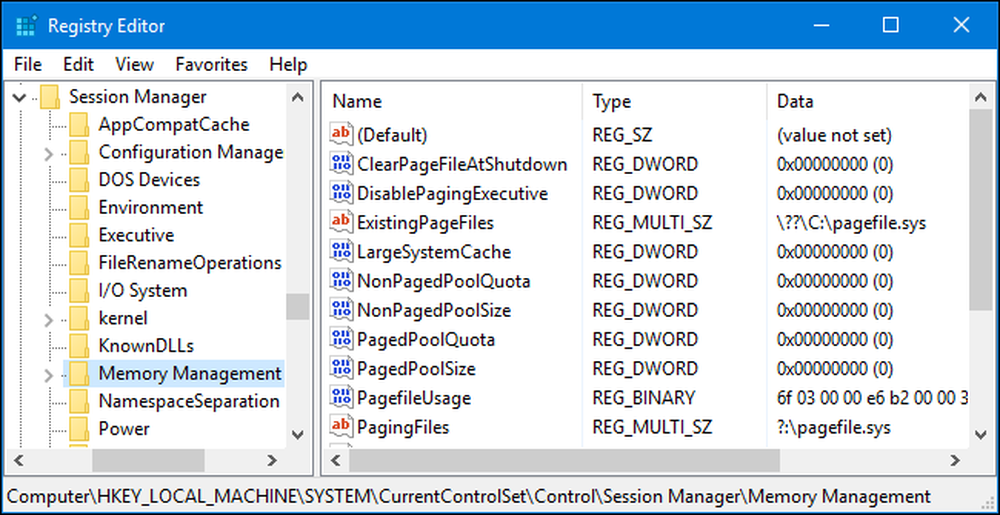
Task: Select the Memory Management folder icon
Action: (79, 374)
